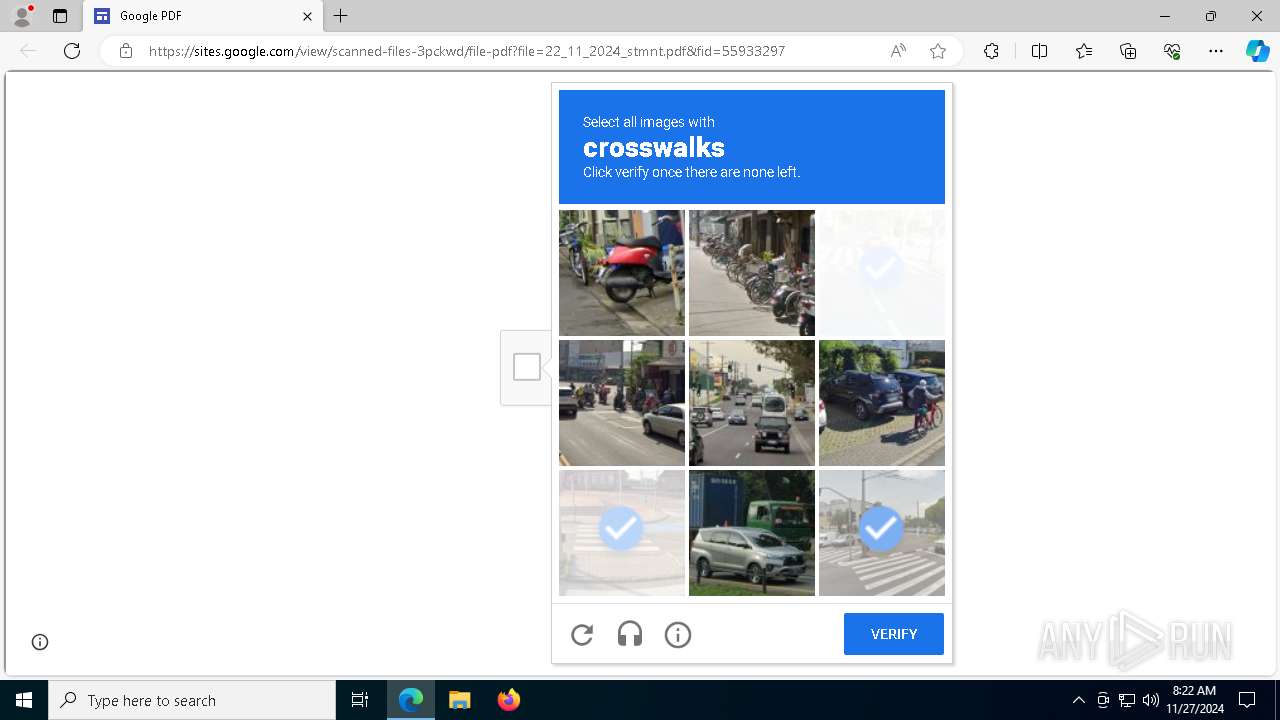Switch to the Google PDF tab
The image size is (1280, 720).
tap(202, 16)
